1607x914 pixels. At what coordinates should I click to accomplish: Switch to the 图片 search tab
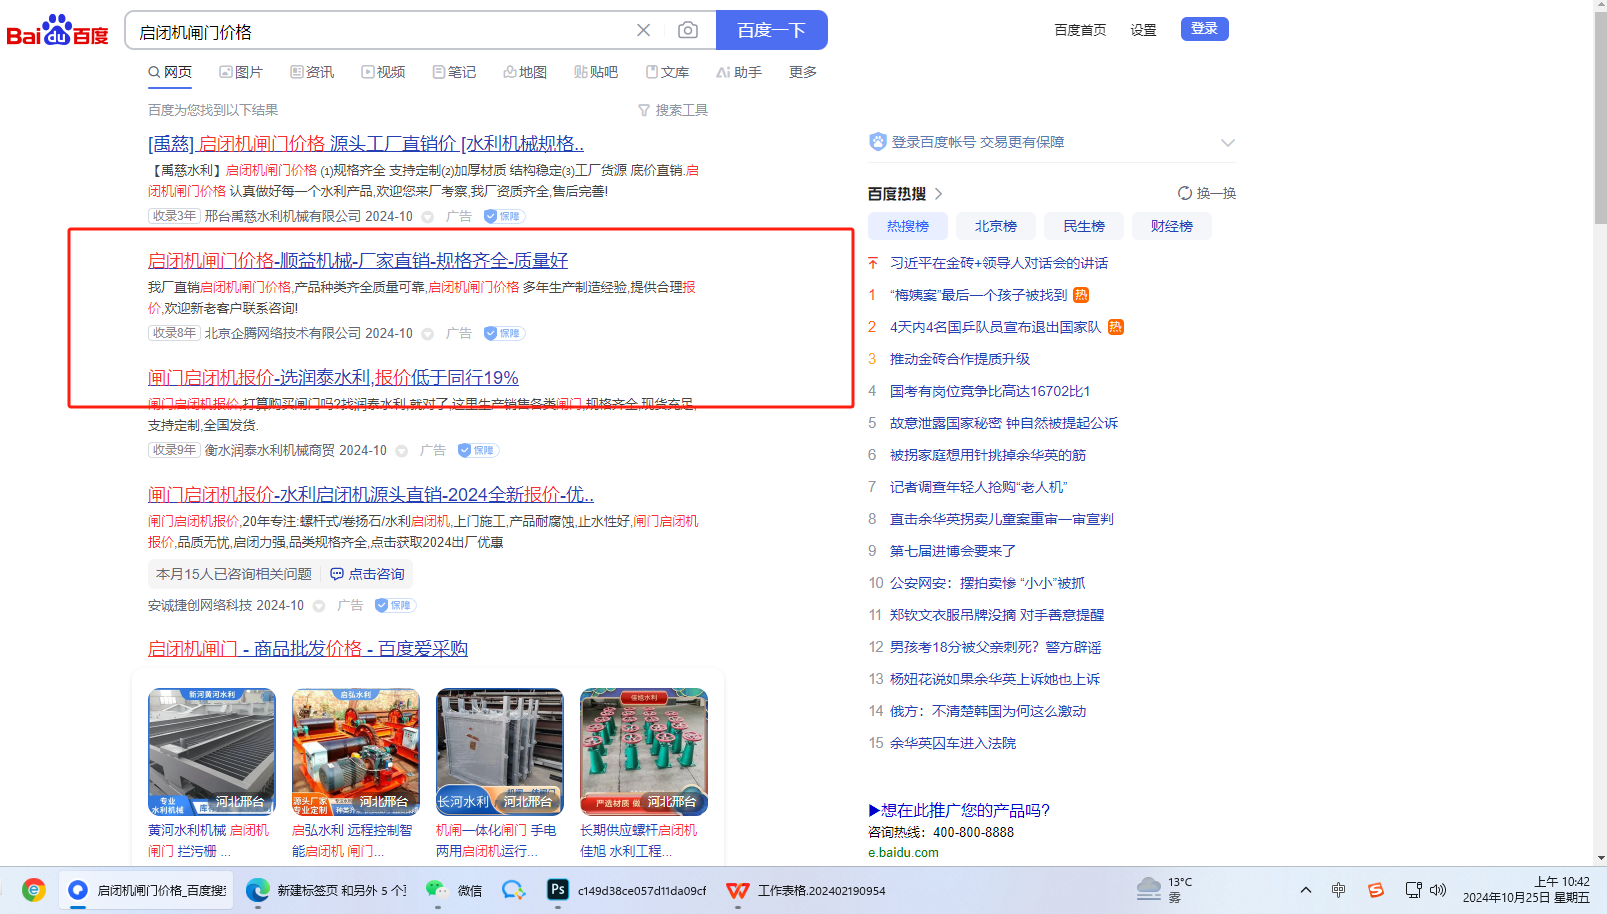click(241, 72)
